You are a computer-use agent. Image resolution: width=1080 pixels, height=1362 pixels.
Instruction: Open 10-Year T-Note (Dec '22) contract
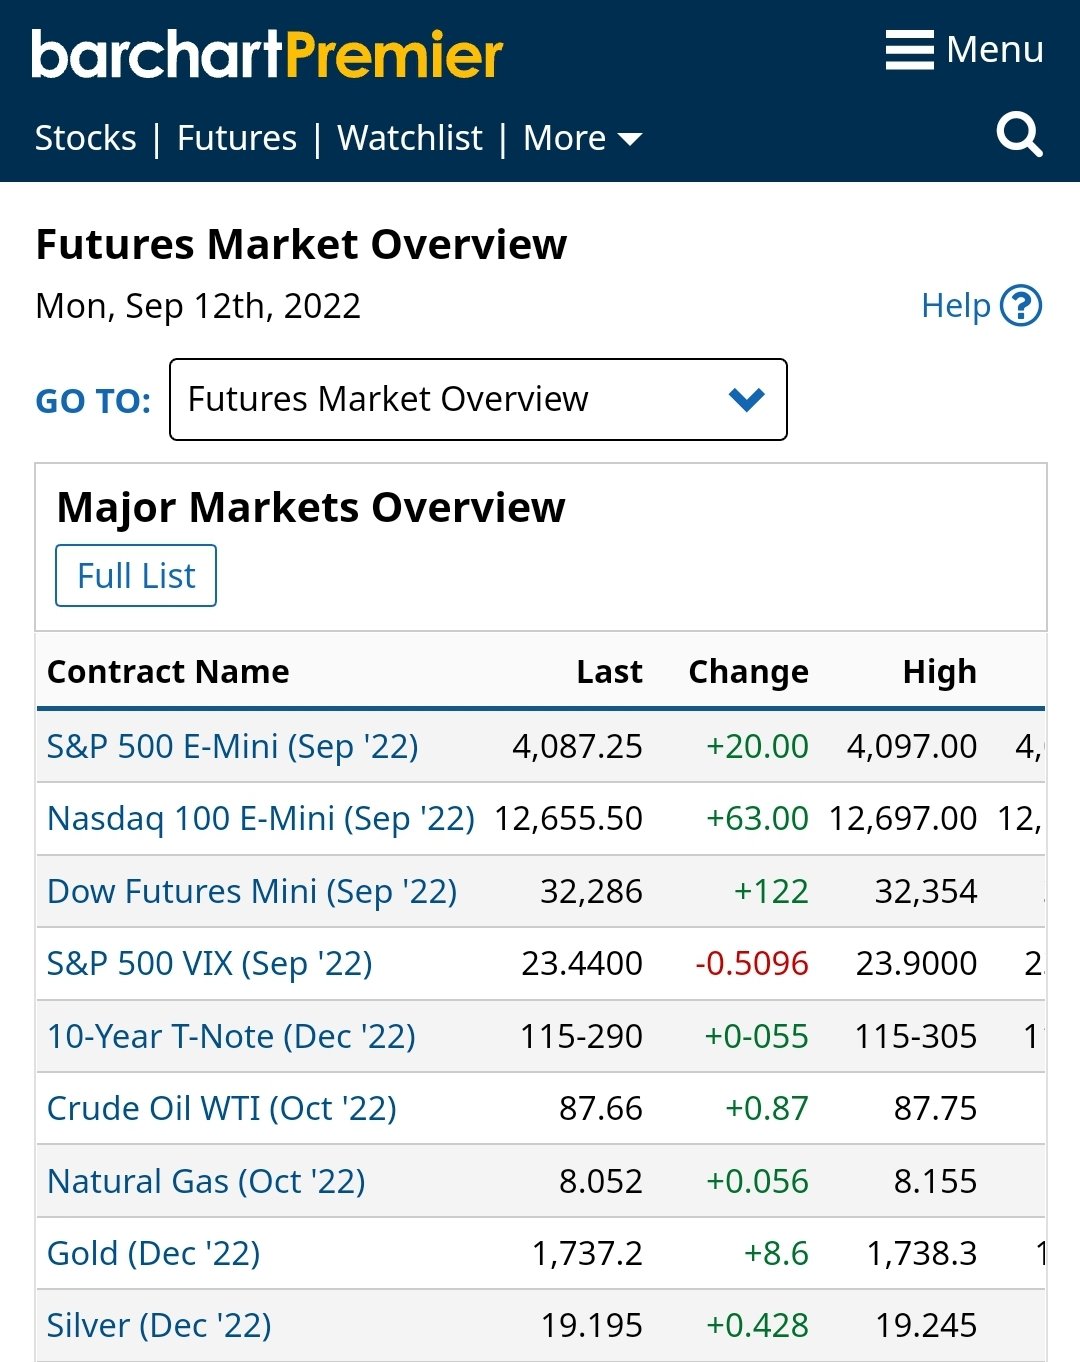231,1036
